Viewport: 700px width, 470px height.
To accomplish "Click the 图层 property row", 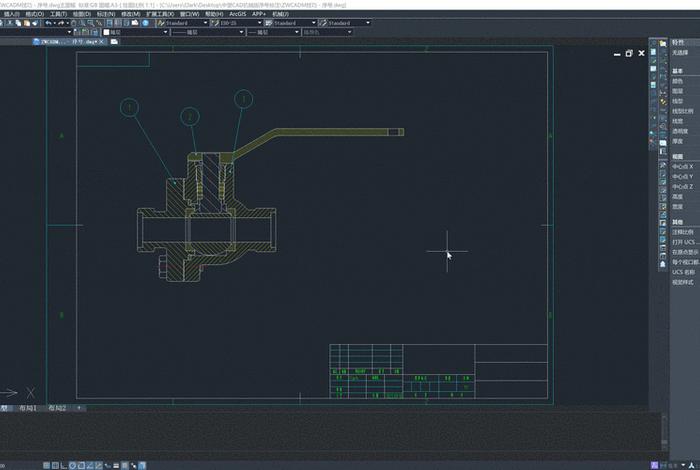I will 685,91.
